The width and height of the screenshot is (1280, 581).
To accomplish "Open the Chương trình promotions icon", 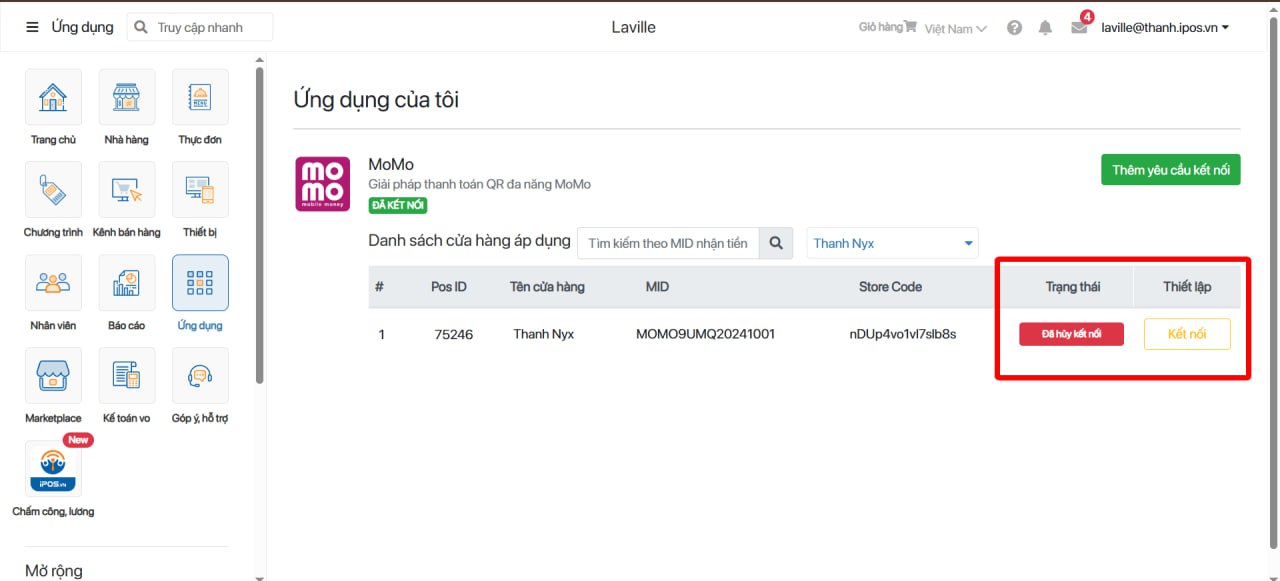I will tap(53, 190).
